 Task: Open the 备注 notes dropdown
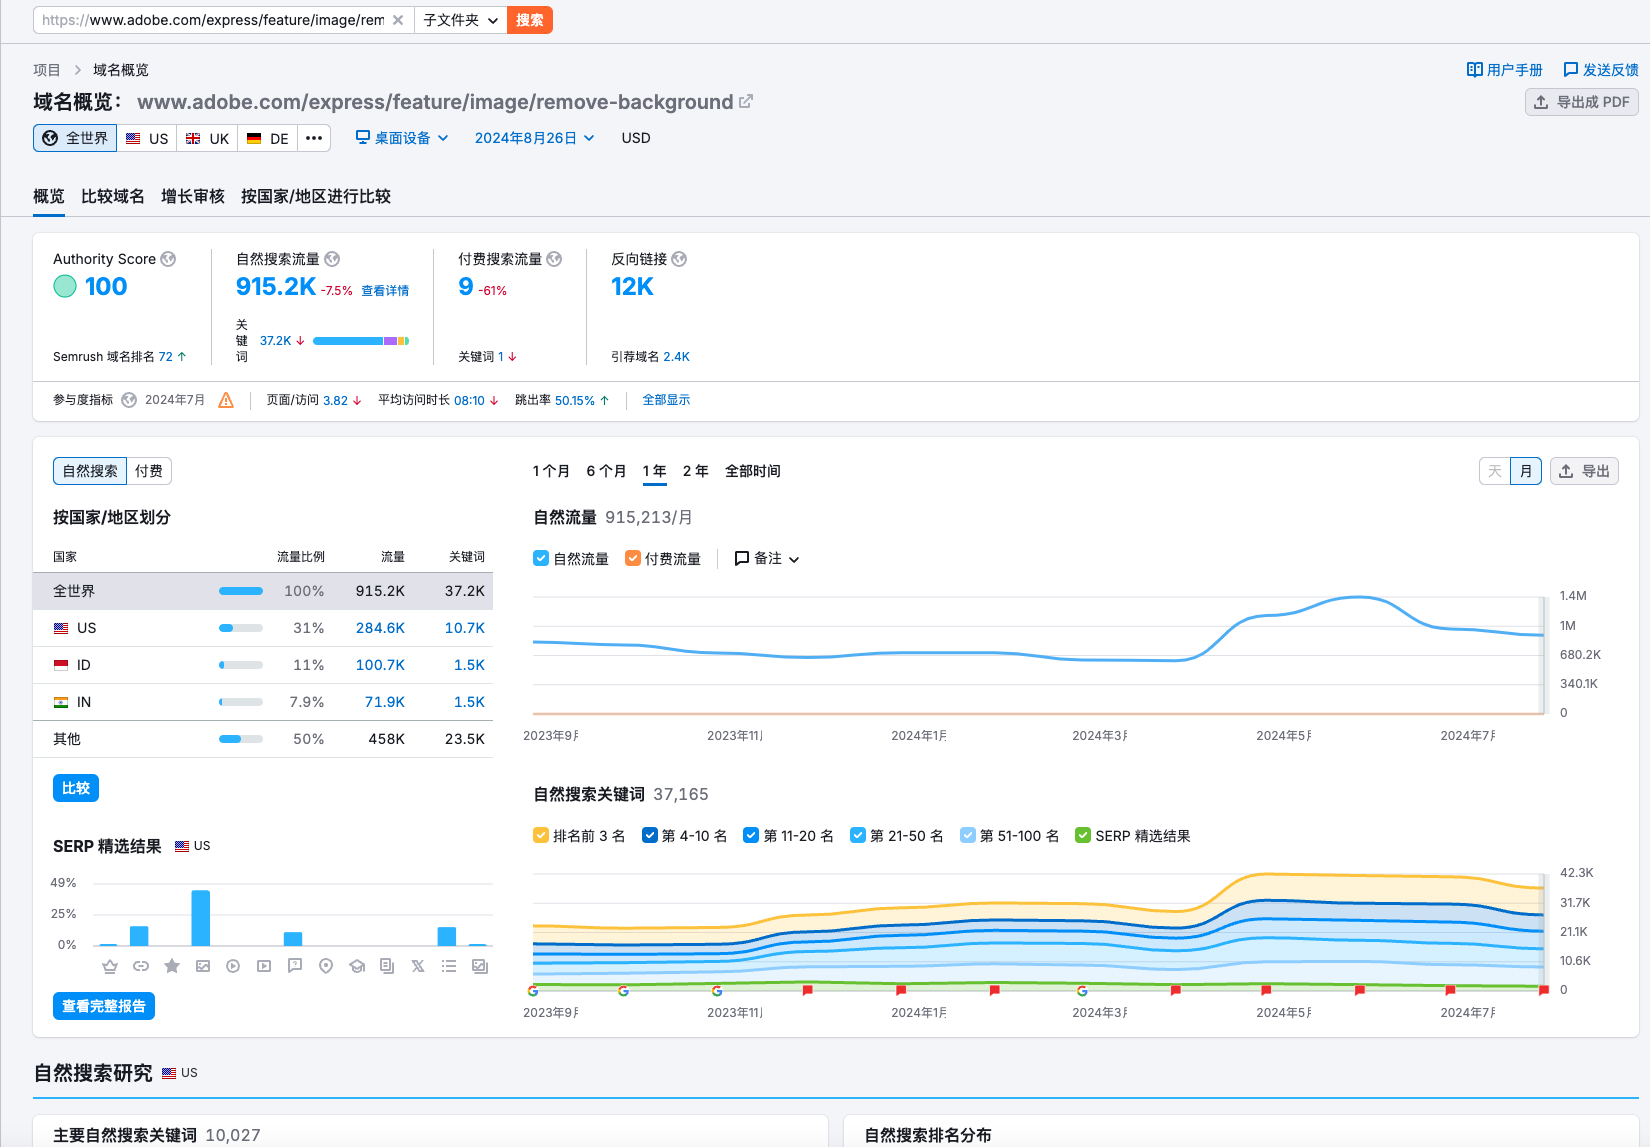pos(767,558)
